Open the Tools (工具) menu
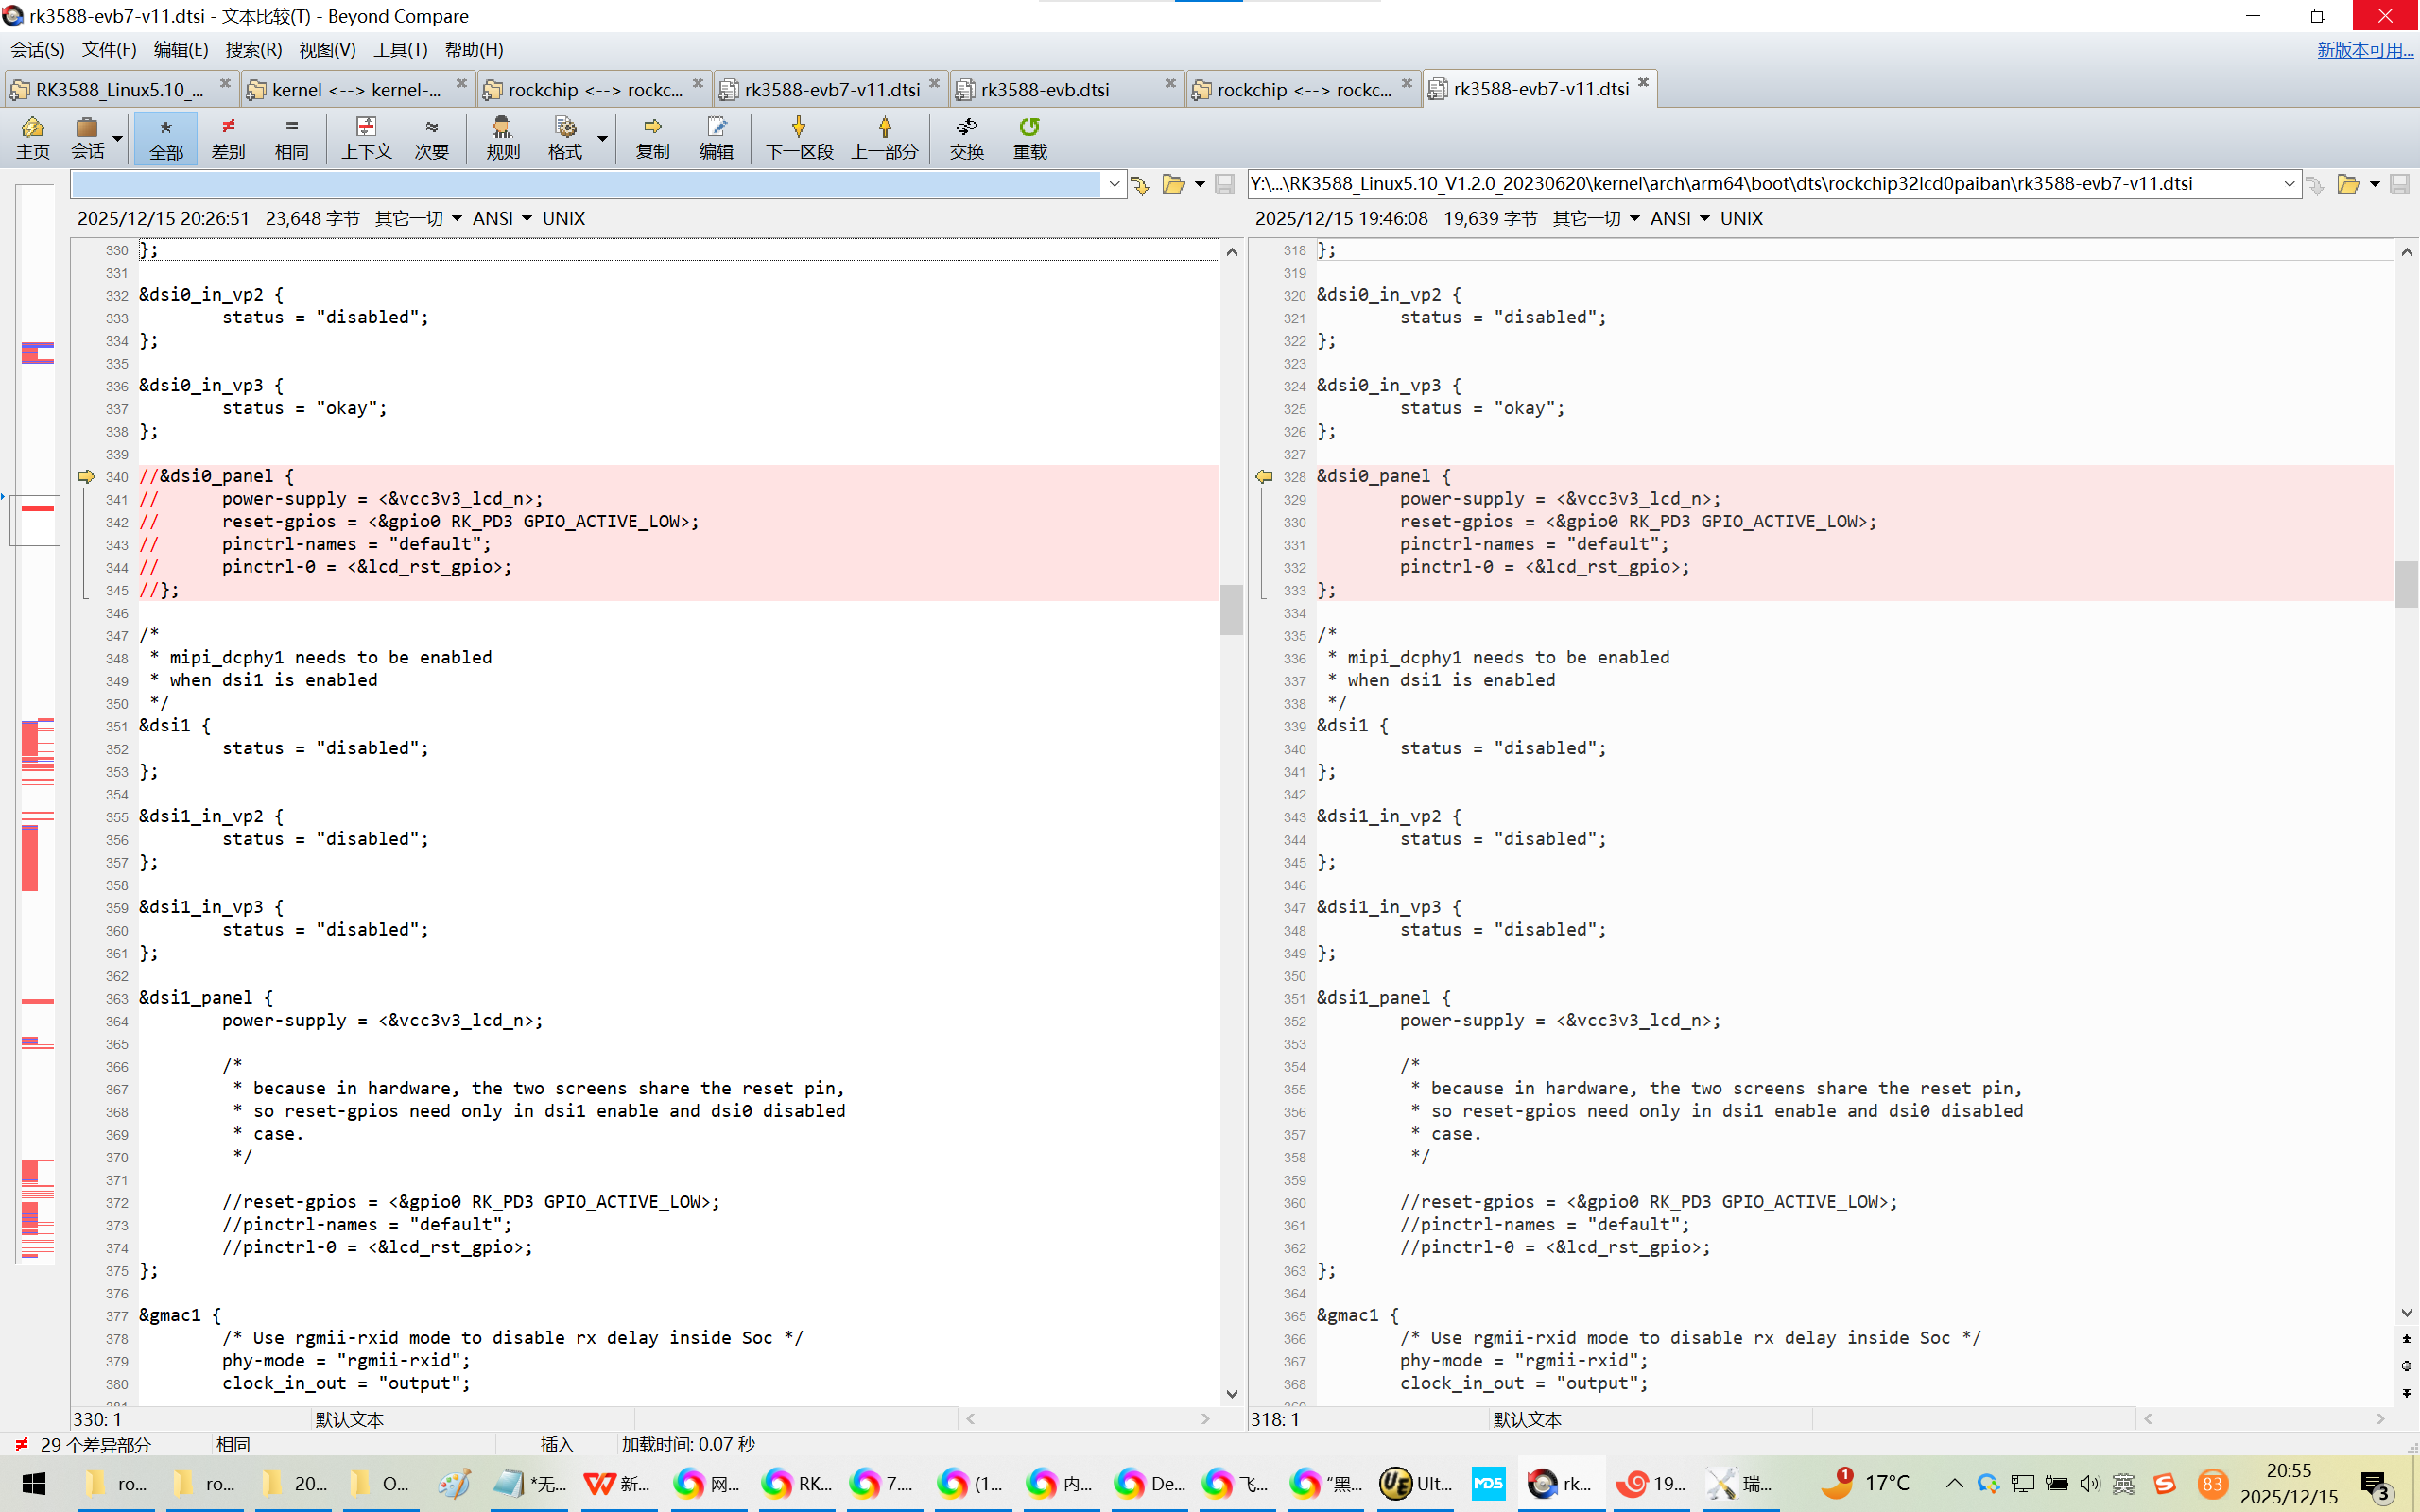2420x1512 pixels. tap(400, 49)
